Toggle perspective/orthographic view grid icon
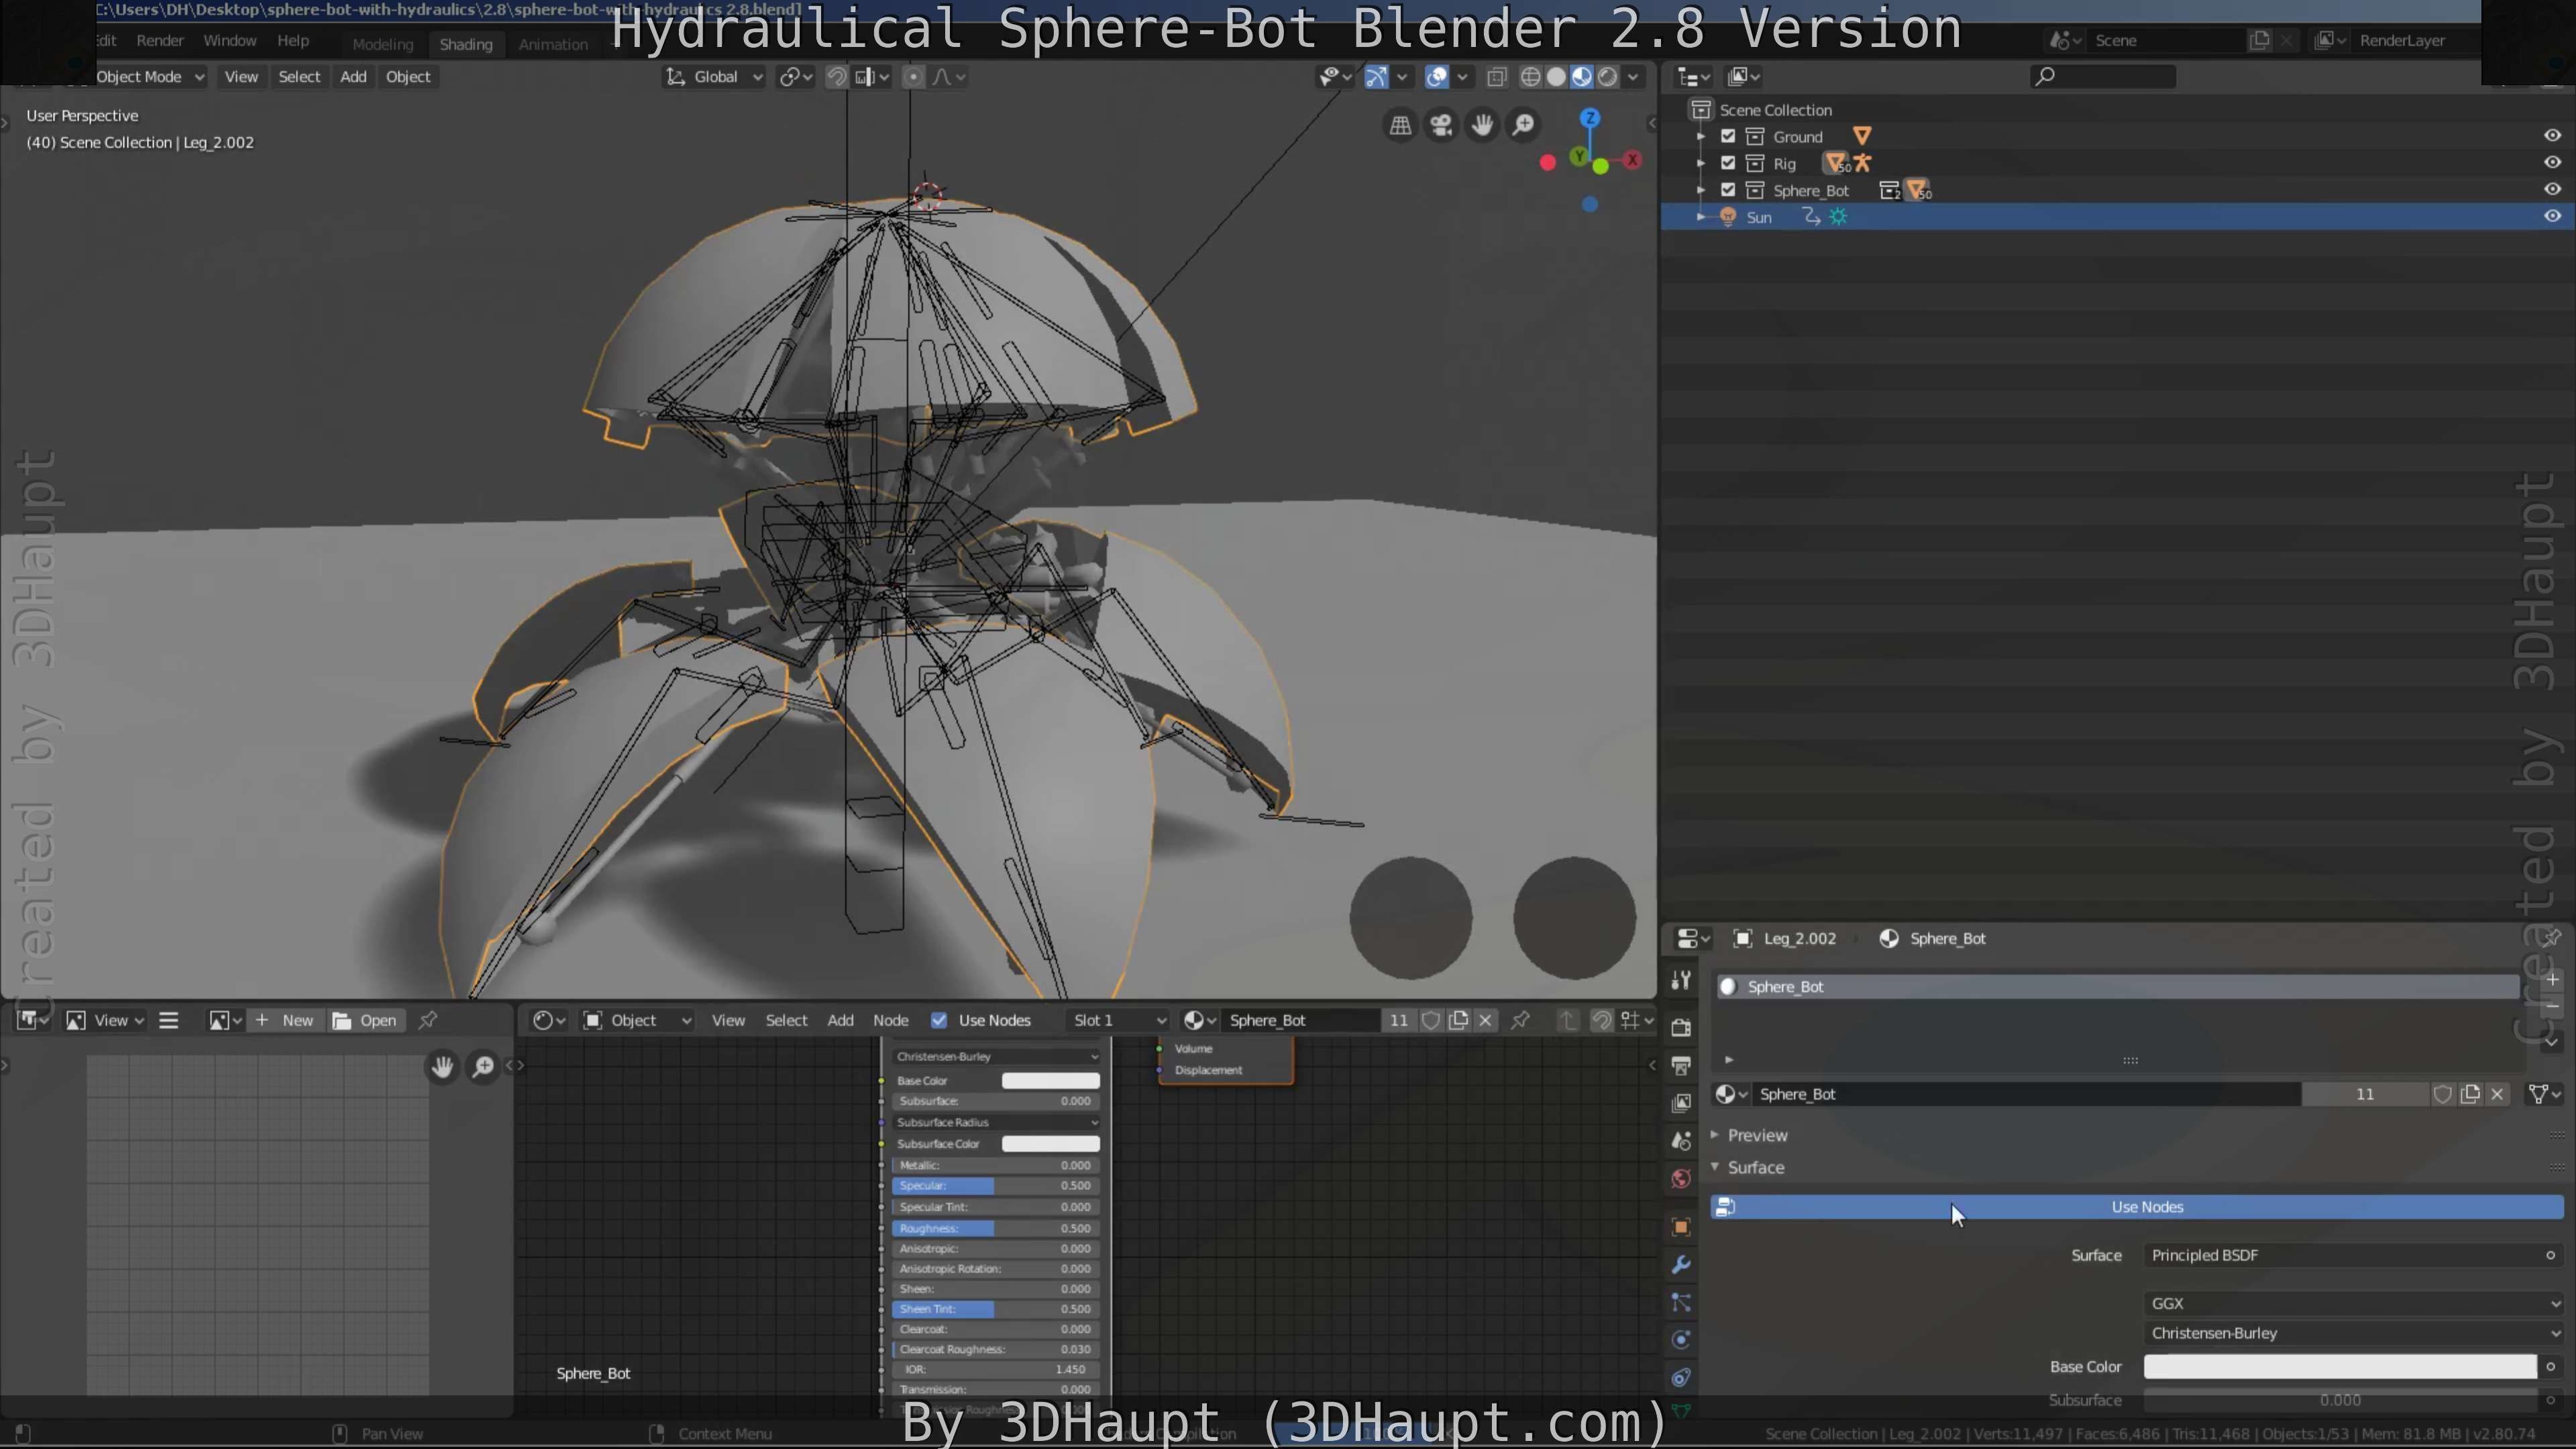This screenshot has width=2576, height=1449. tap(1400, 125)
